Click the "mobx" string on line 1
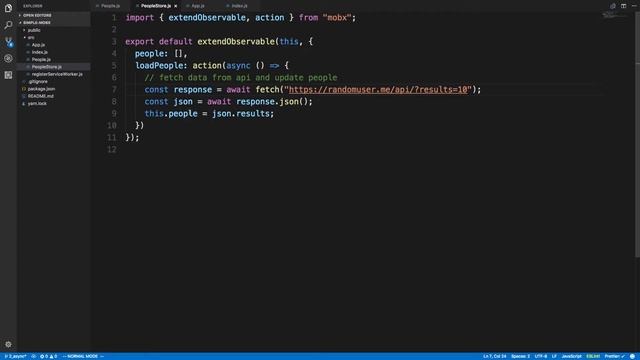The height and width of the screenshot is (360, 640). pyautogui.click(x=337, y=18)
